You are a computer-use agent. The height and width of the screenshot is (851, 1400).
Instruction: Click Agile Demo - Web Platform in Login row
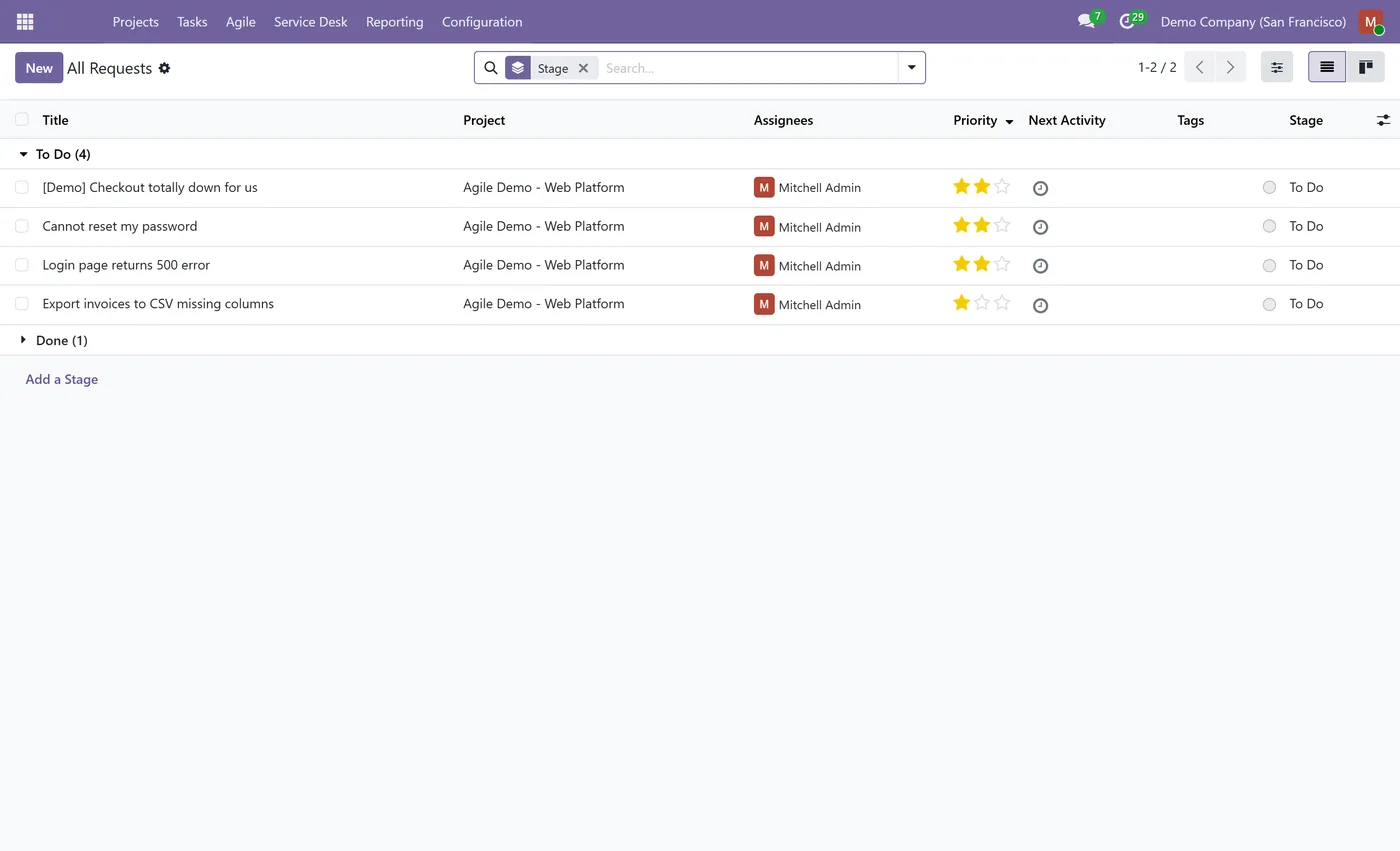tap(544, 265)
